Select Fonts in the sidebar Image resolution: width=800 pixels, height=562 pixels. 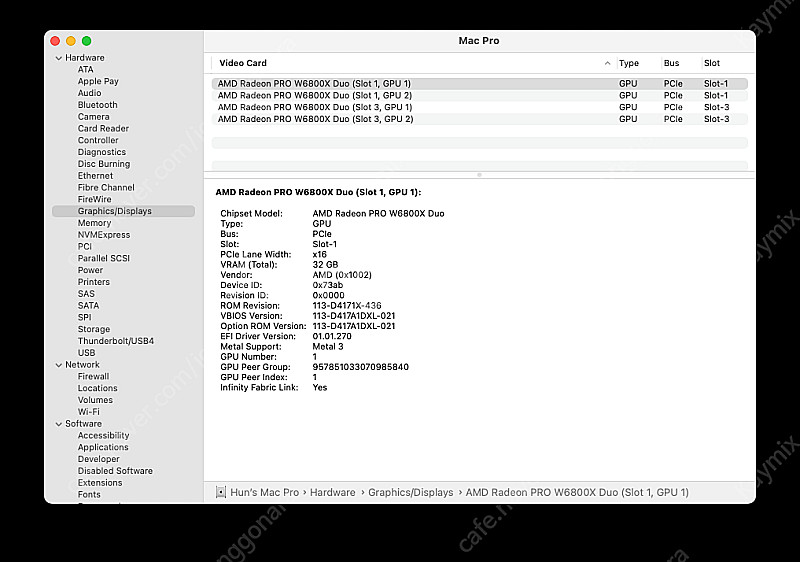(x=89, y=494)
